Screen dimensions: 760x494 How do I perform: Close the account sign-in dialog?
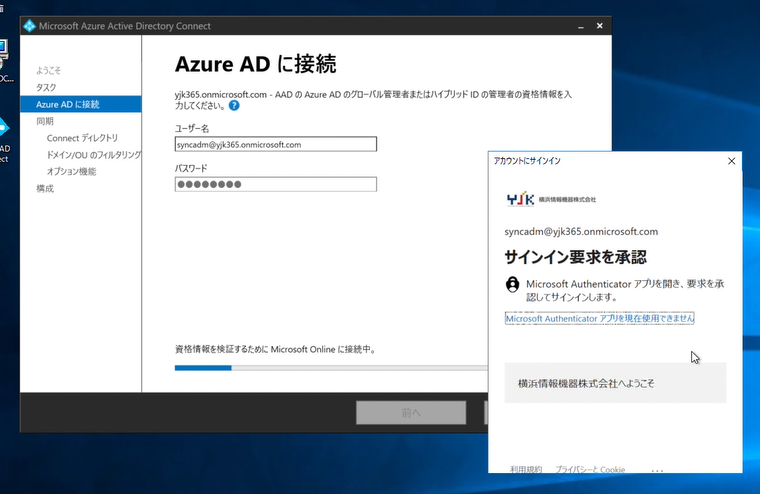[x=731, y=161]
